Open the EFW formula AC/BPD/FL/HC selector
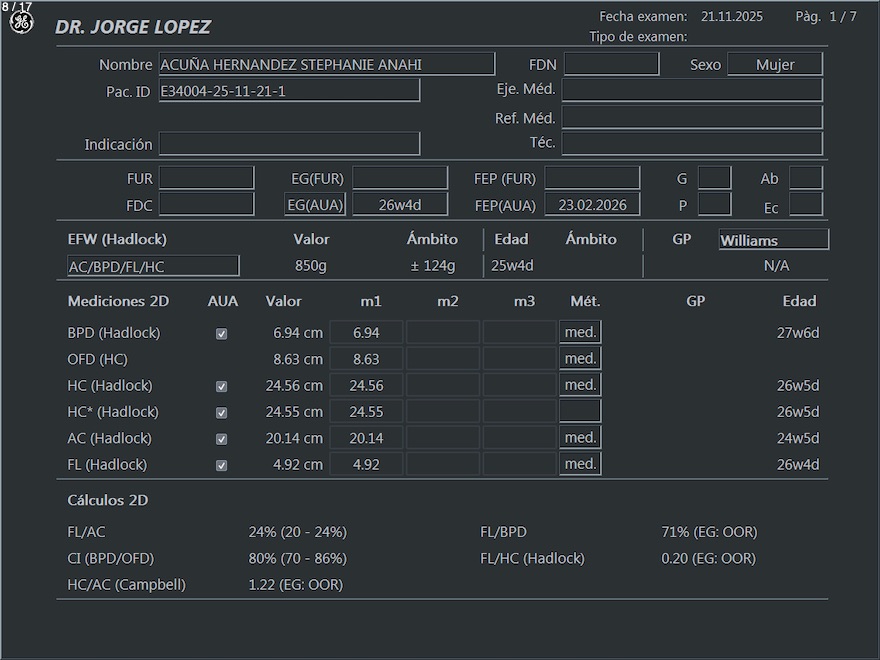Screen dimensions: 880x660 click(x=152, y=266)
